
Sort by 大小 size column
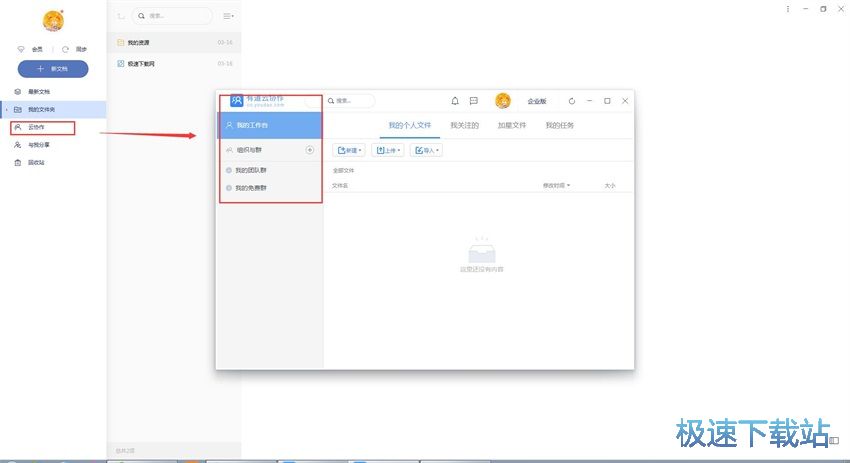click(610, 186)
